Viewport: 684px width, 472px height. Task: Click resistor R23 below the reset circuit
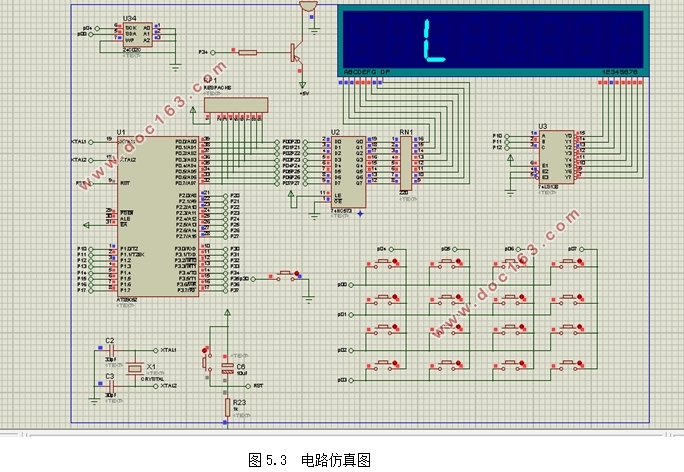[x=227, y=407]
